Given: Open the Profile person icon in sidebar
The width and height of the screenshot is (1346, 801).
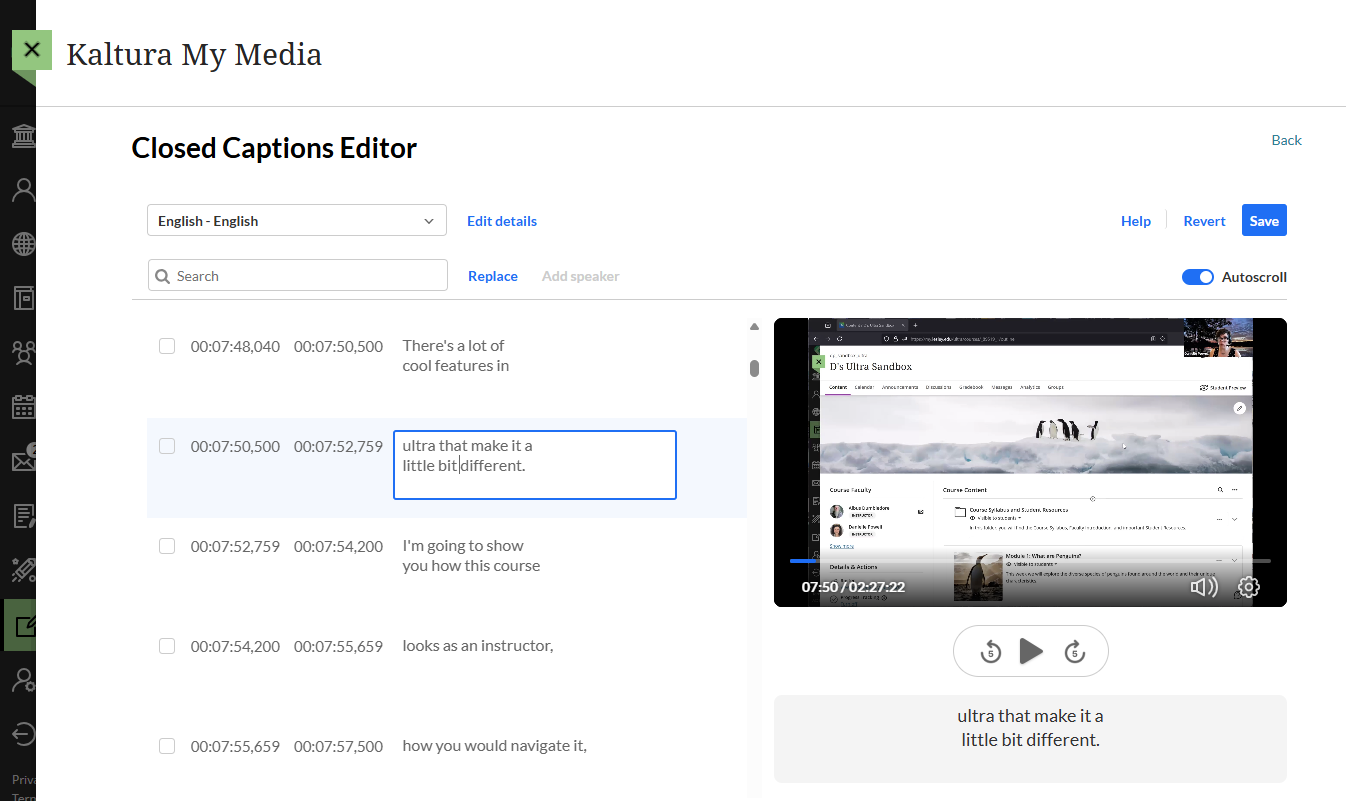Looking at the screenshot, I should pyautogui.click(x=23, y=190).
